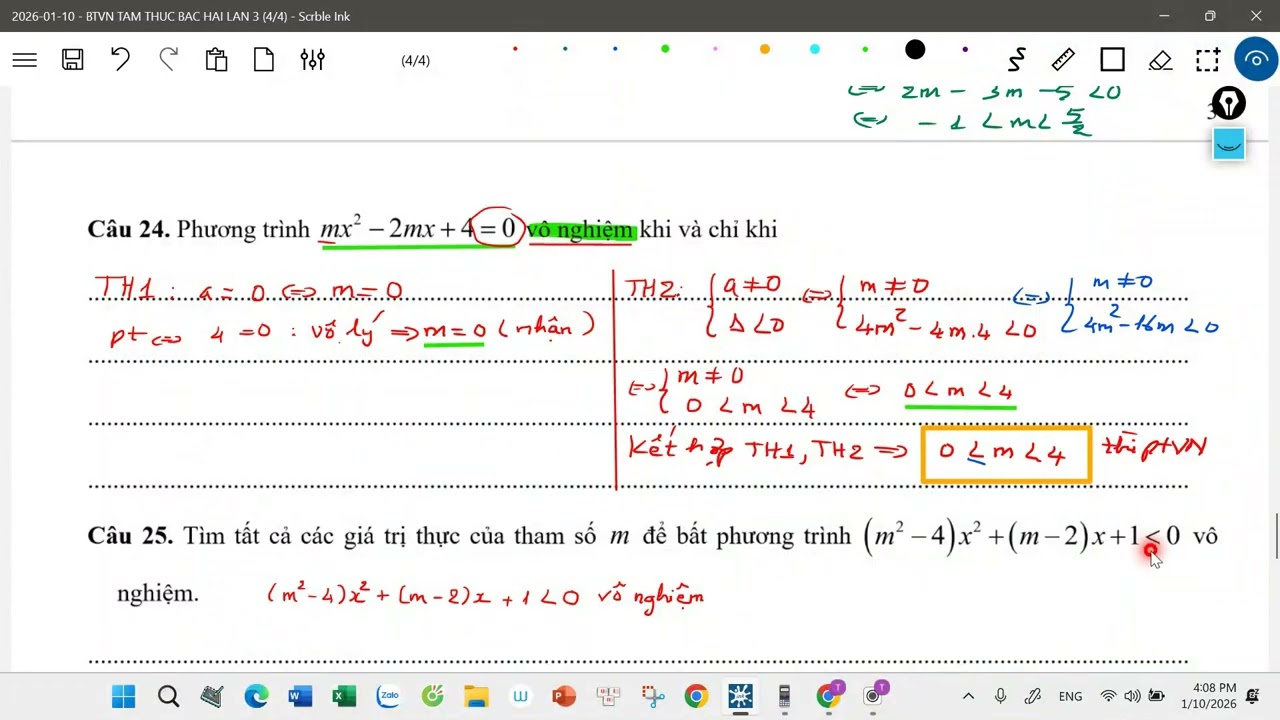The height and width of the screenshot is (720, 1280).
Task: Open Google Chrome from the taskbar
Action: (x=696, y=696)
